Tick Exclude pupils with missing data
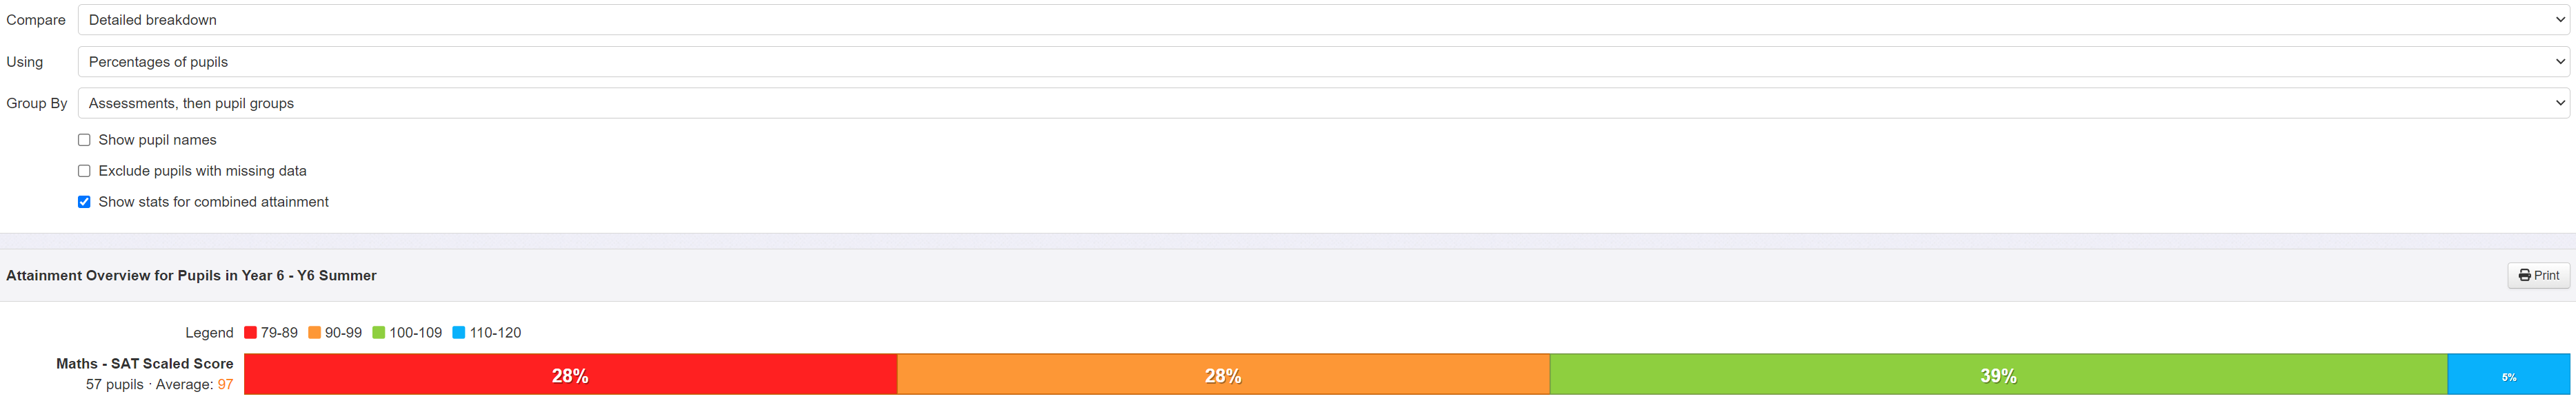This screenshot has width=2576, height=403. [84, 171]
